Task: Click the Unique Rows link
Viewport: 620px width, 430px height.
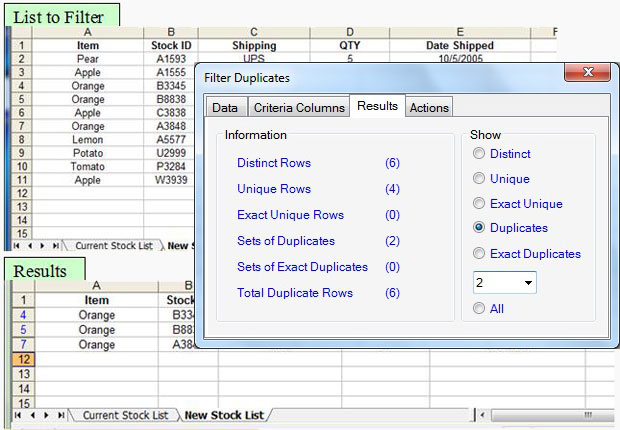Action: [273, 189]
